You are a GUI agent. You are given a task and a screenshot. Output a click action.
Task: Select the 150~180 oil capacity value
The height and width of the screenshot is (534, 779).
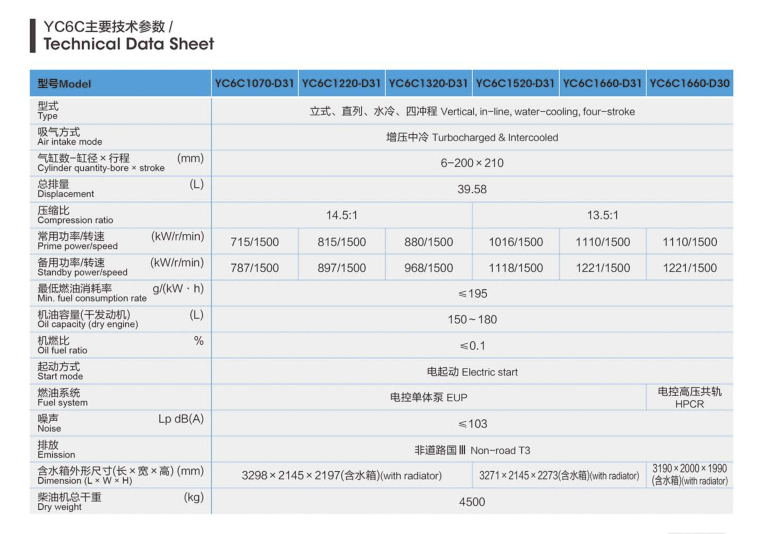click(472, 320)
